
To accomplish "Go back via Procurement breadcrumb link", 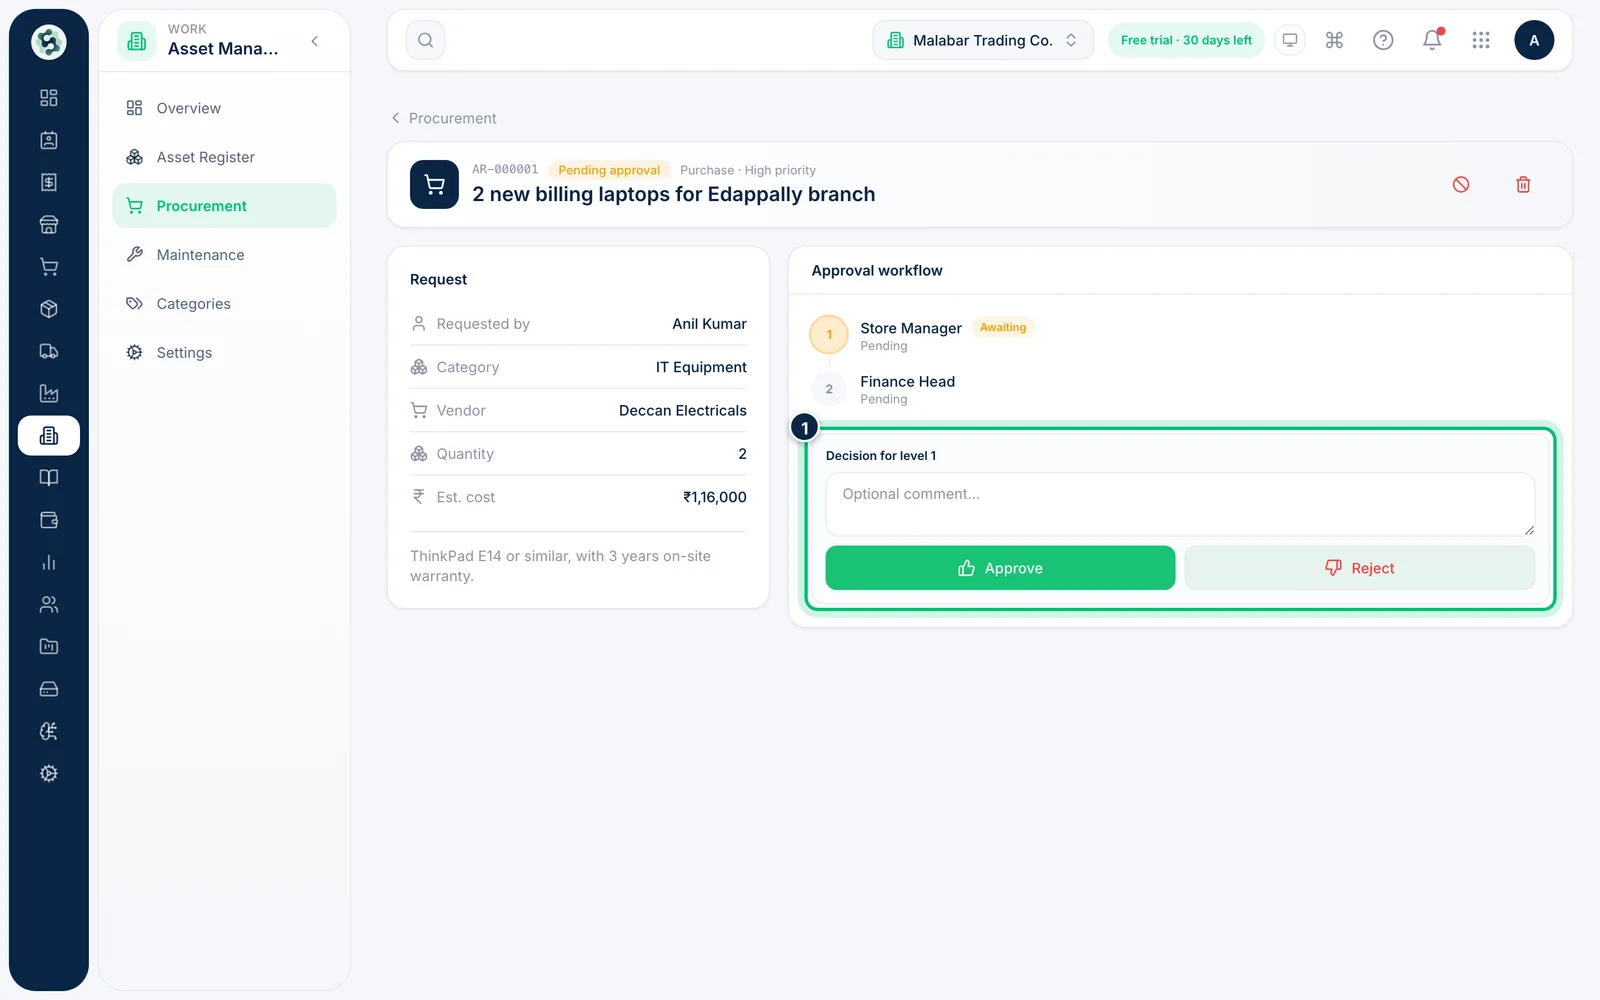I will point(443,118).
